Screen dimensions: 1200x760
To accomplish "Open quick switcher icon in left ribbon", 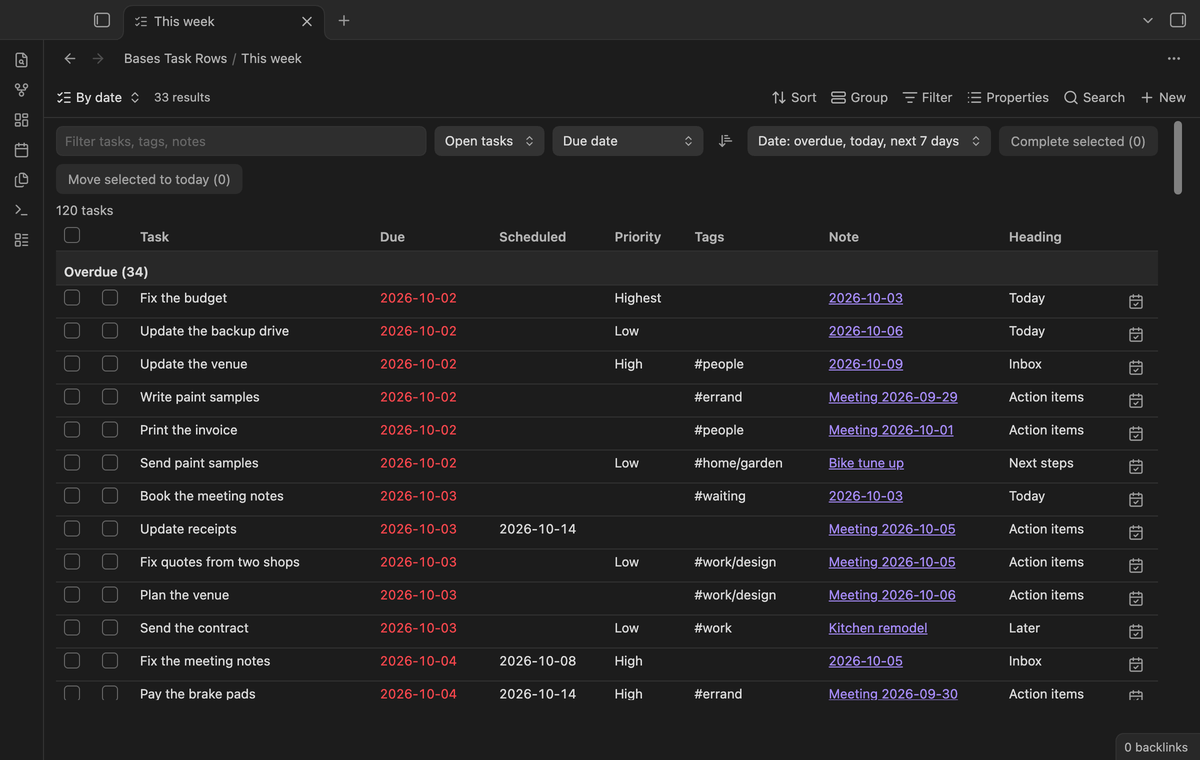I will (x=21, y=60).
